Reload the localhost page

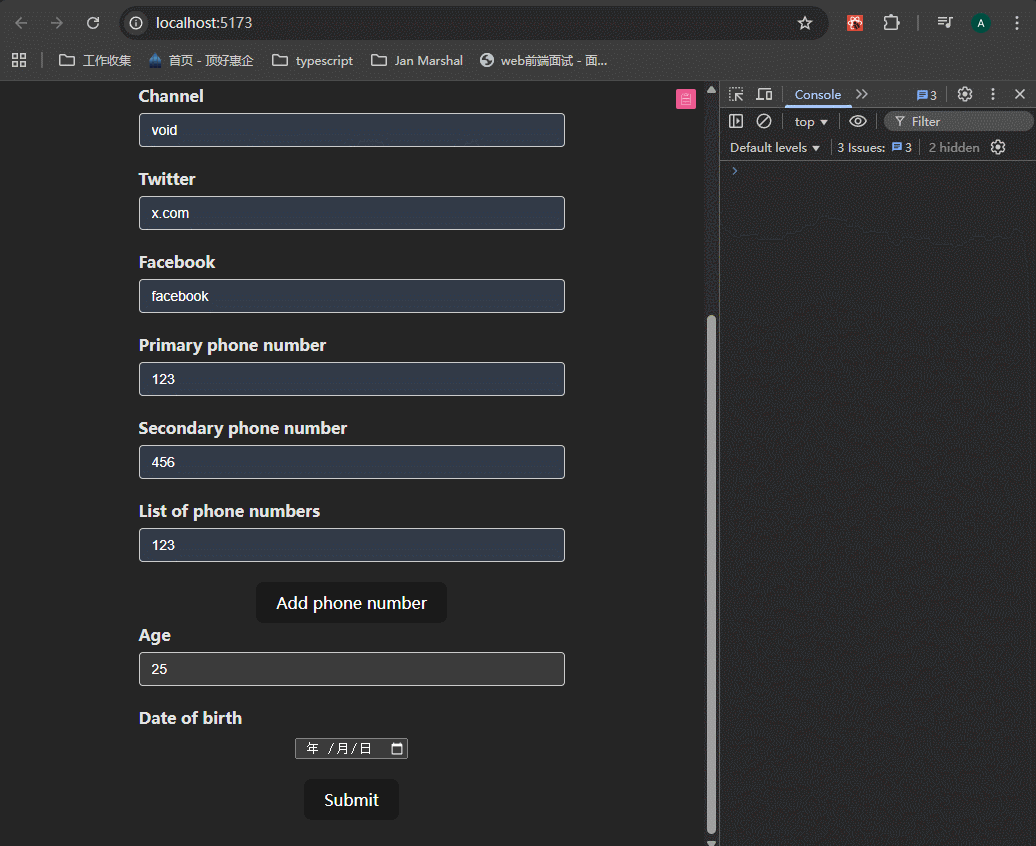[93, 23]
